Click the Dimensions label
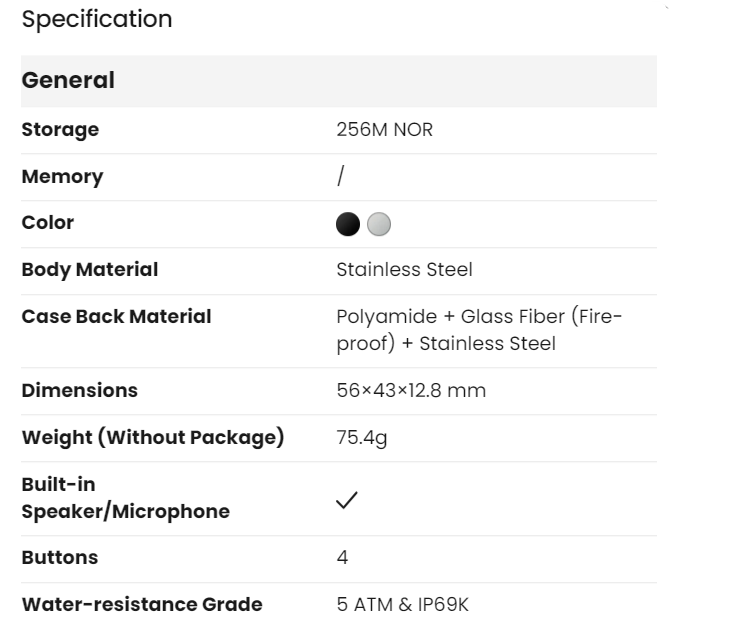 click(x=80, y=390)
